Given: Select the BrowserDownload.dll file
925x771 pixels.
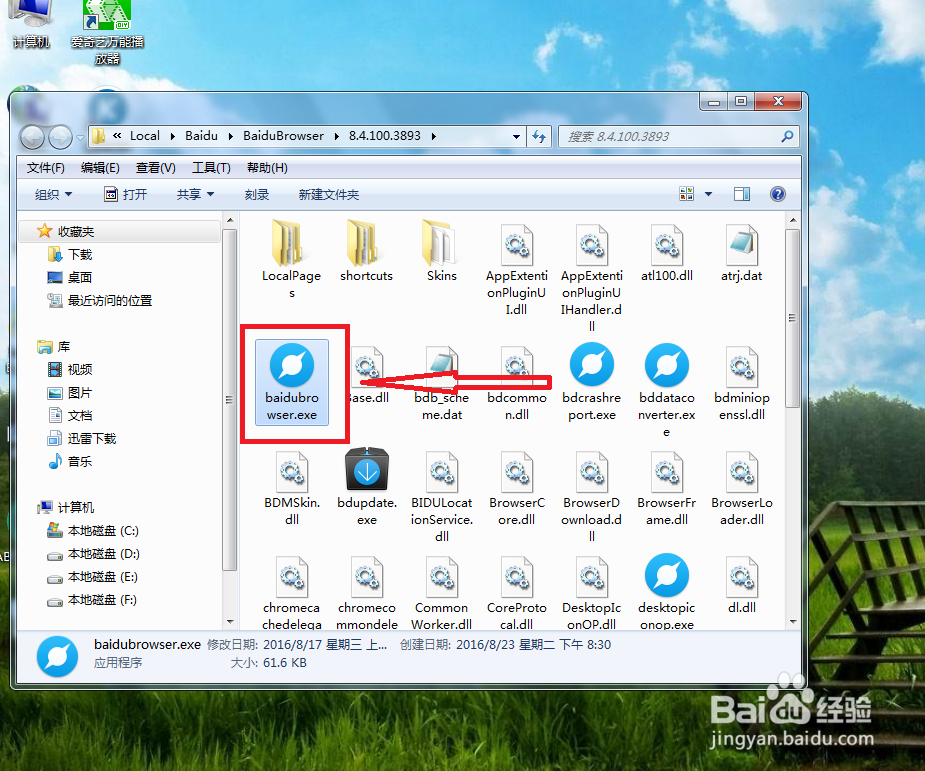Looking at the screenshot, I should click(591, 496).
